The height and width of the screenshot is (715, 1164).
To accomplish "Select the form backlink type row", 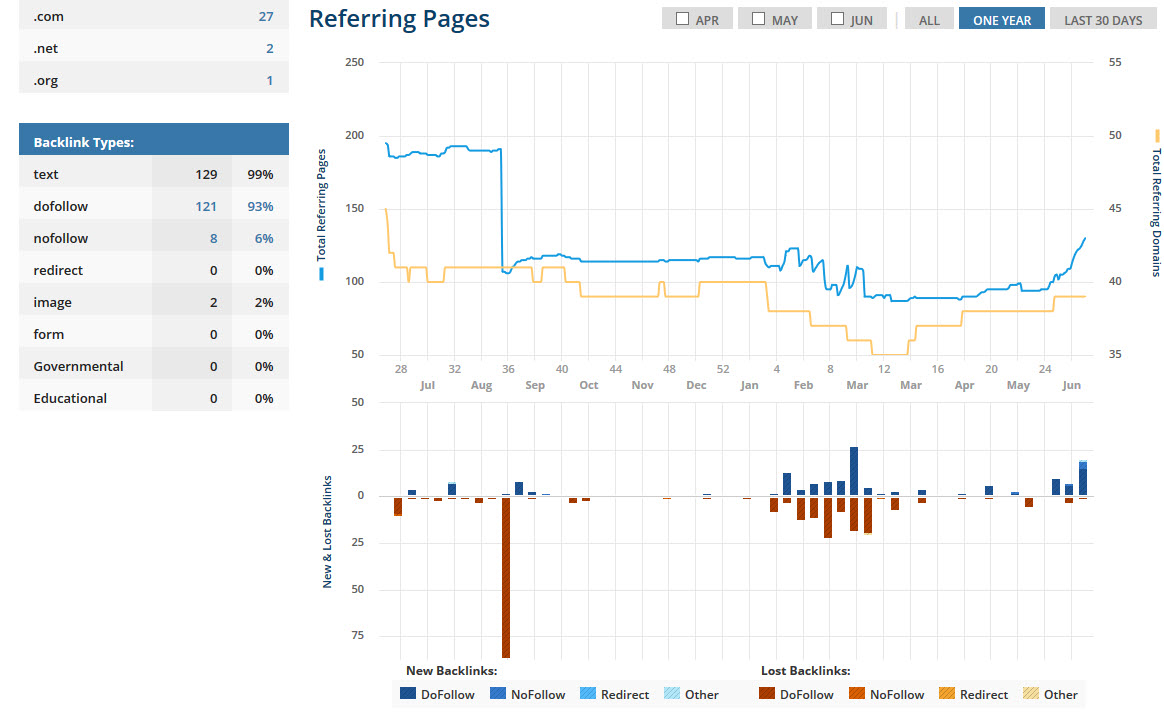I will (154, 334).
